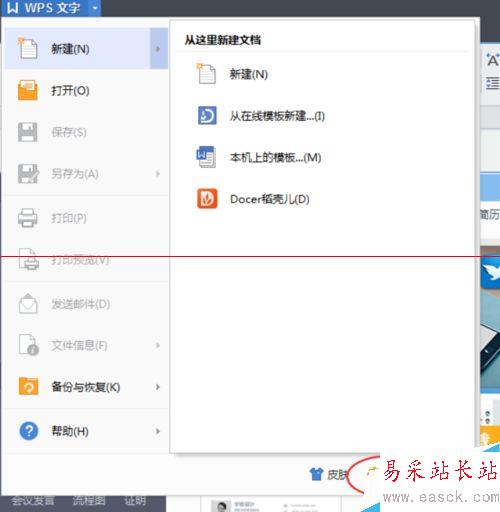The height and width of the screenshot is (512, 500).
Task: Select 保存(S) menu entry
Action: [x=86, y=132]
